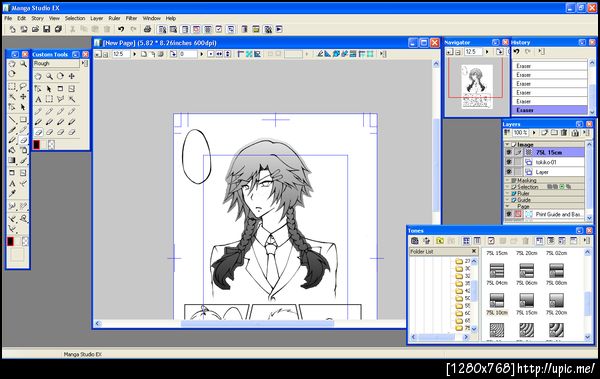Image resolution: width=600 pixels, height=379 pixels.
Task: Toggle visibility of the layer named Layer
Action: click(509, 172)
